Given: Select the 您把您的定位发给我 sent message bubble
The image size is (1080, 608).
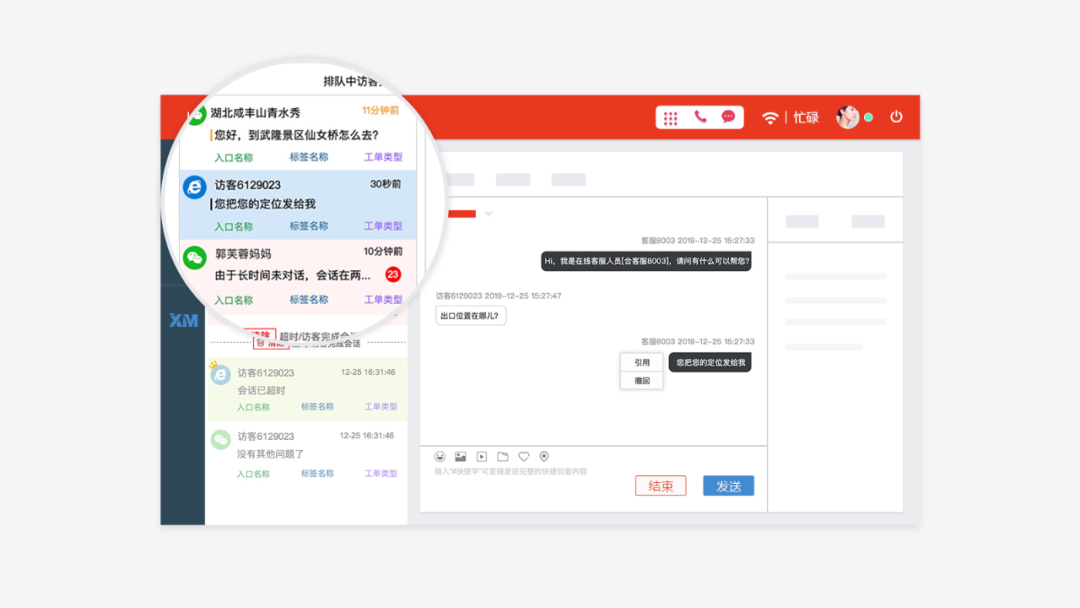Looking at the screenshot, I should click(710, 362).
